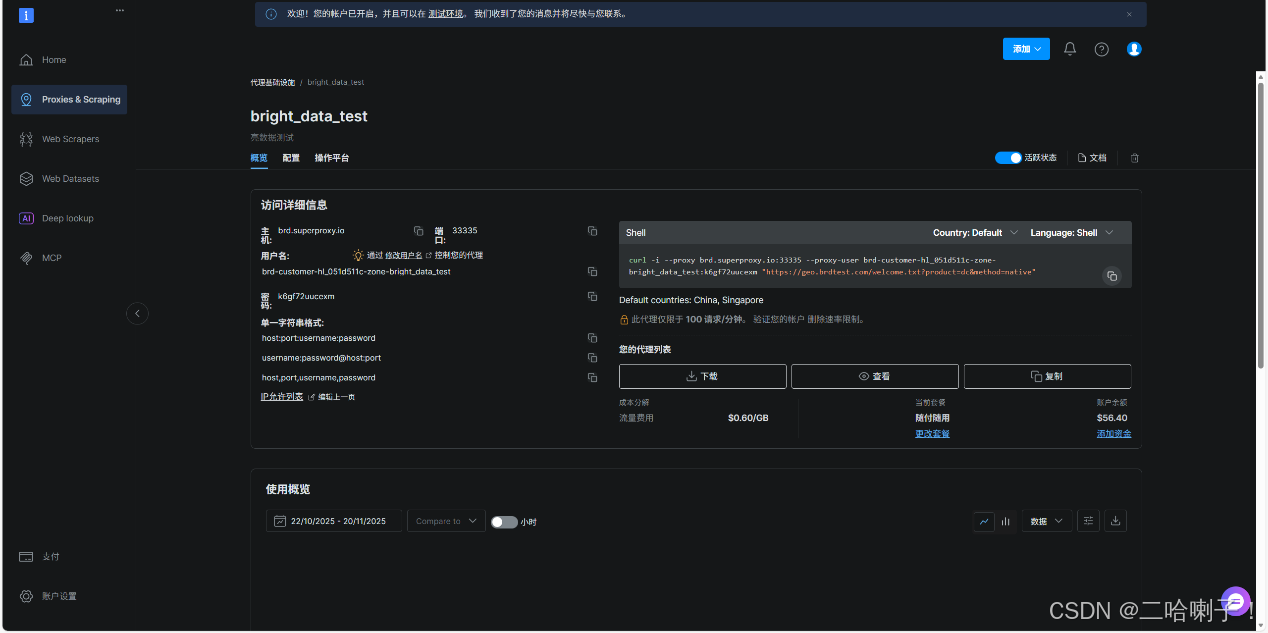Click the Bright Data logo icon
The width and height of the screenshot is (1268, 633).
pos(26,15)
